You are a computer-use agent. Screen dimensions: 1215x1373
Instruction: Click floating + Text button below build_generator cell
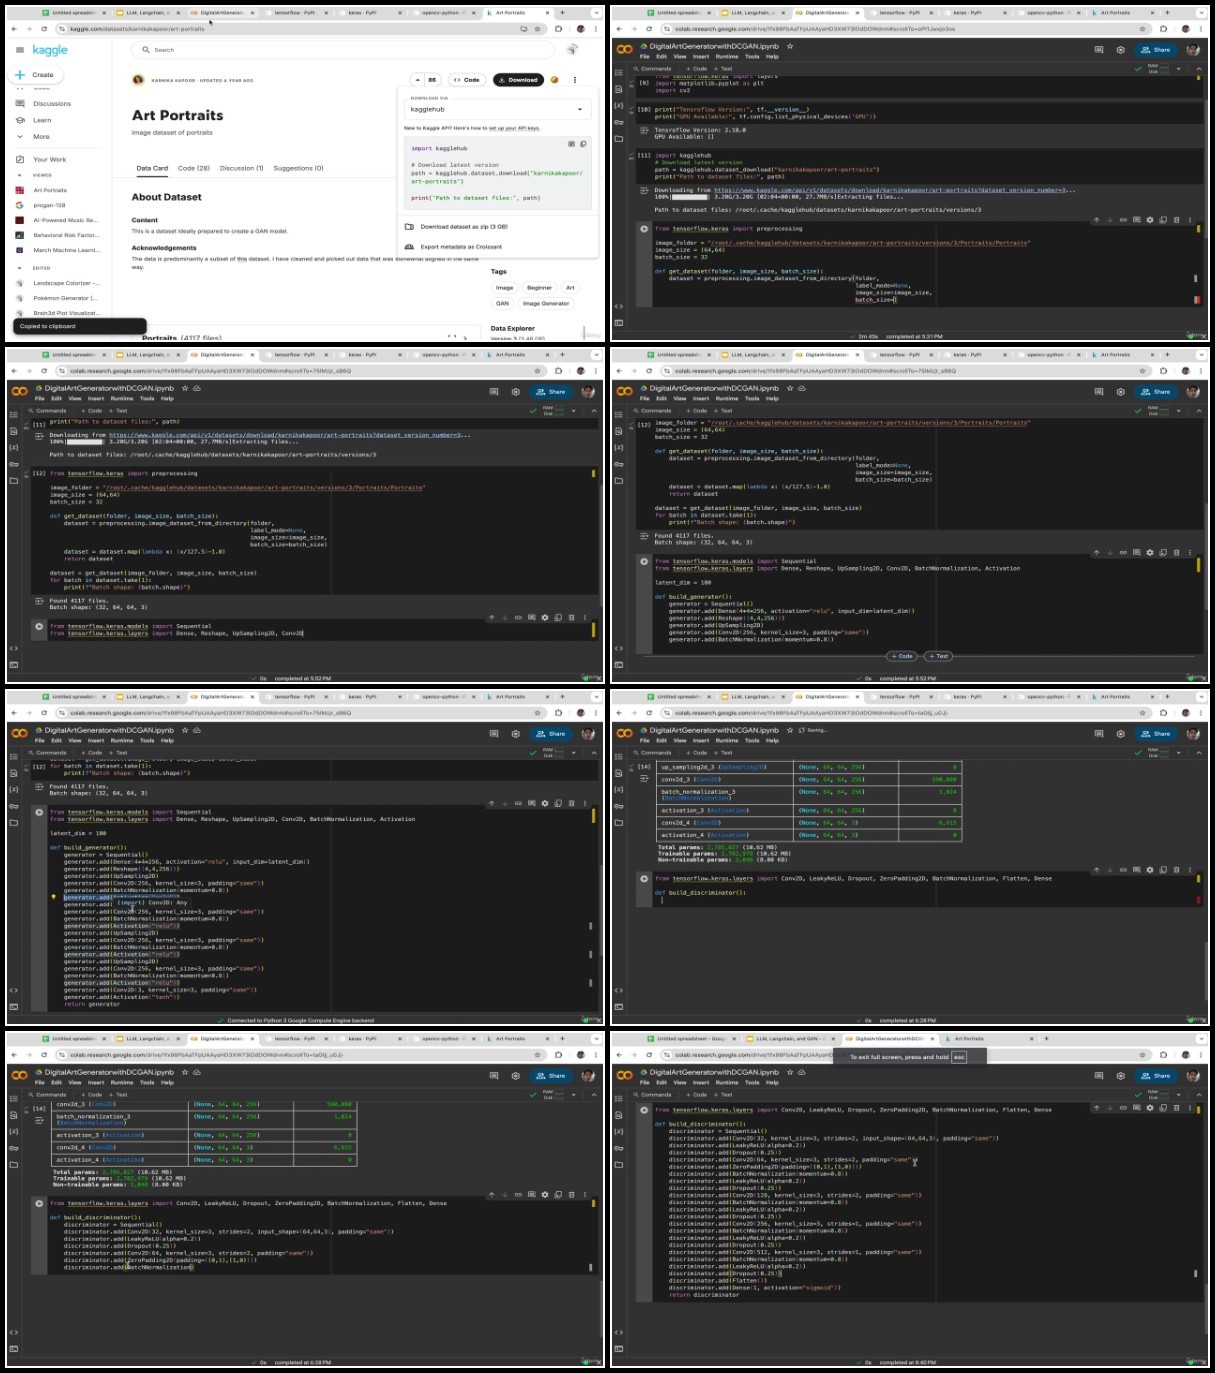coord(938,656)
